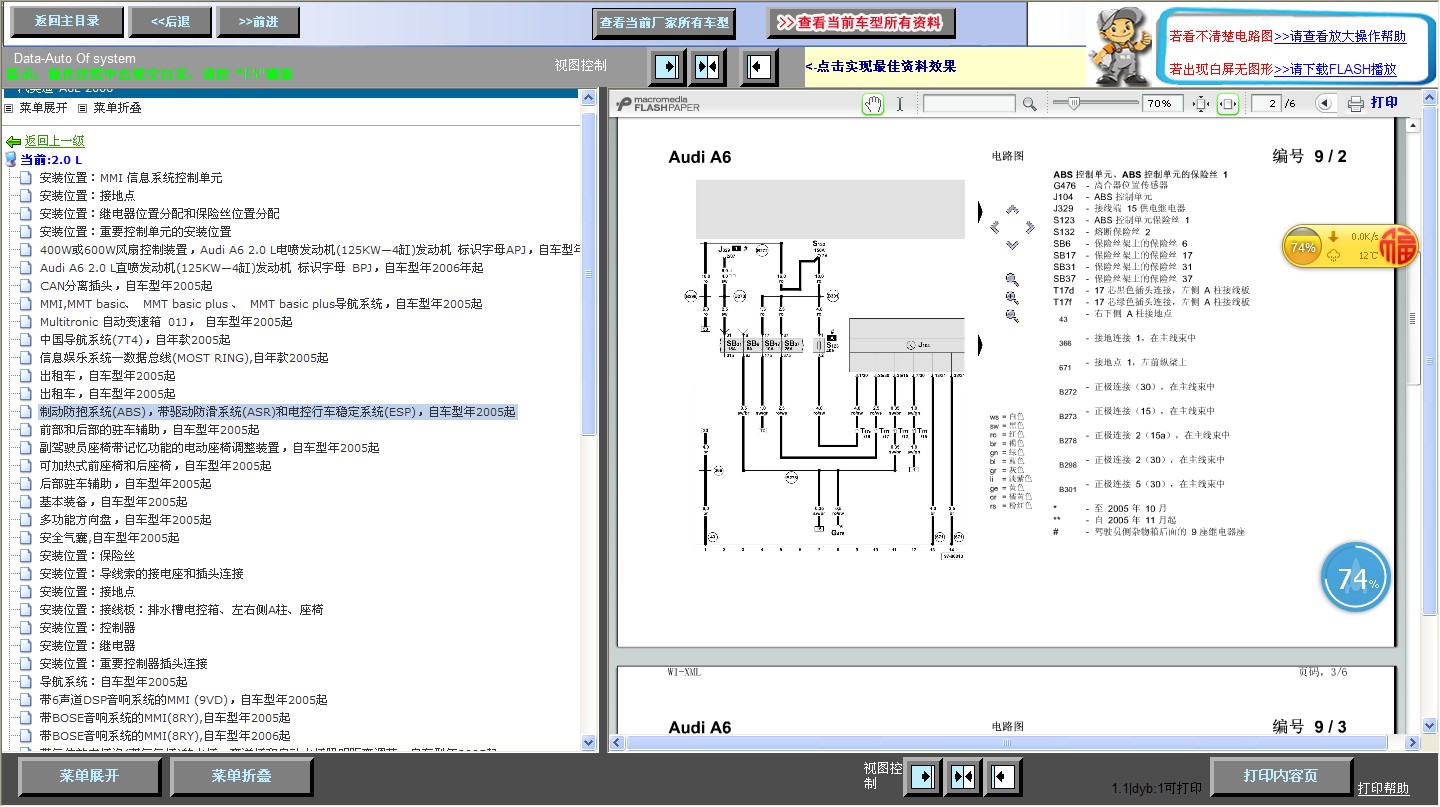Click the split-pane view control icon in top bar
This screenshot has height=807, width=1440.
[708, 67]
